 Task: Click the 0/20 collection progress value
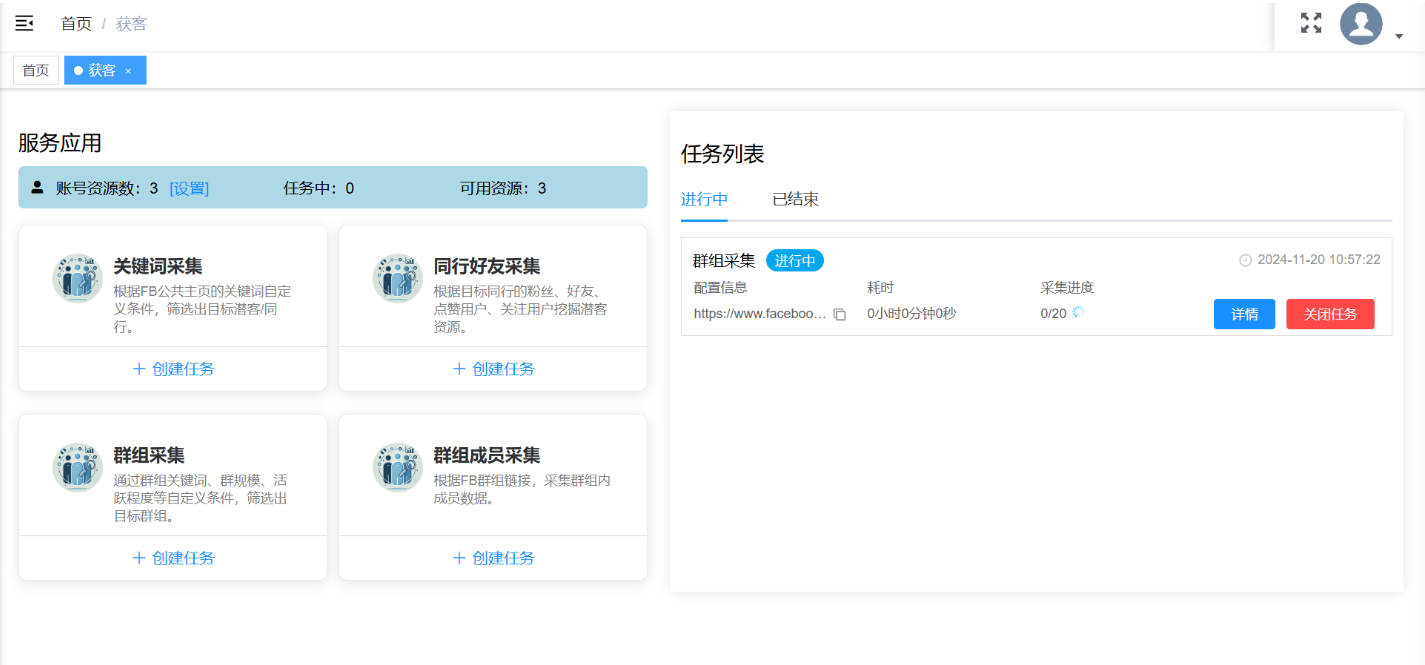coord(1054,313)
